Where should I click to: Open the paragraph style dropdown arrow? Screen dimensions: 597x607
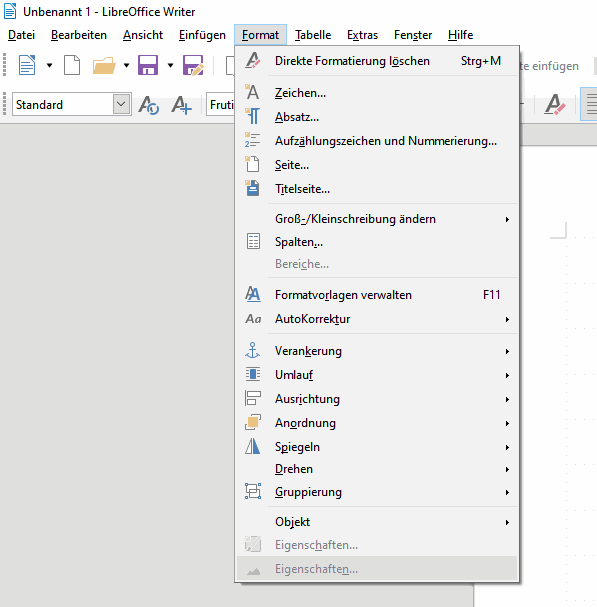coord(121,104)
